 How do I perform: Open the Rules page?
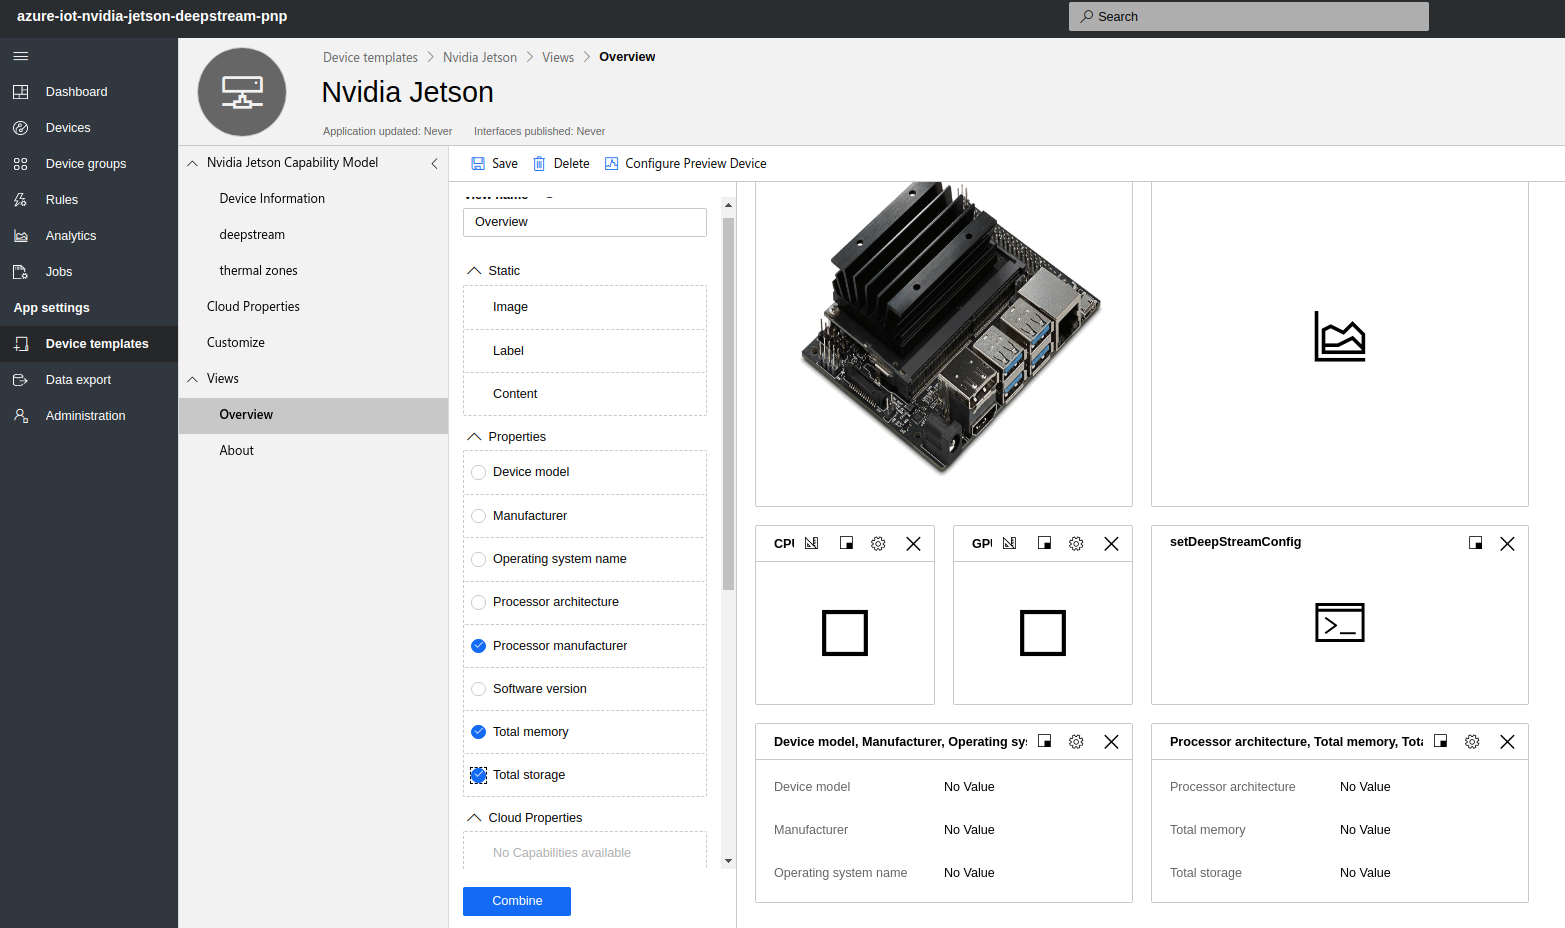62,200
